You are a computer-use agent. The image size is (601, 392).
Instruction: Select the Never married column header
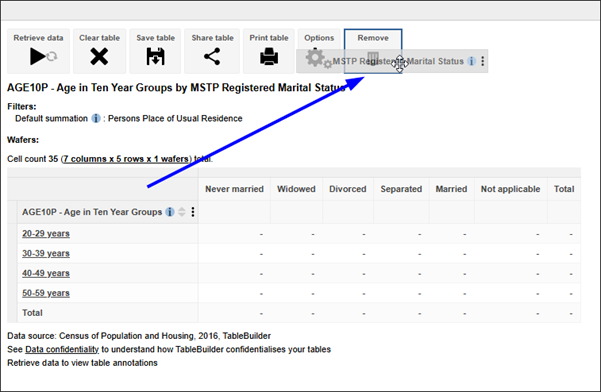(x=234, y=189)
